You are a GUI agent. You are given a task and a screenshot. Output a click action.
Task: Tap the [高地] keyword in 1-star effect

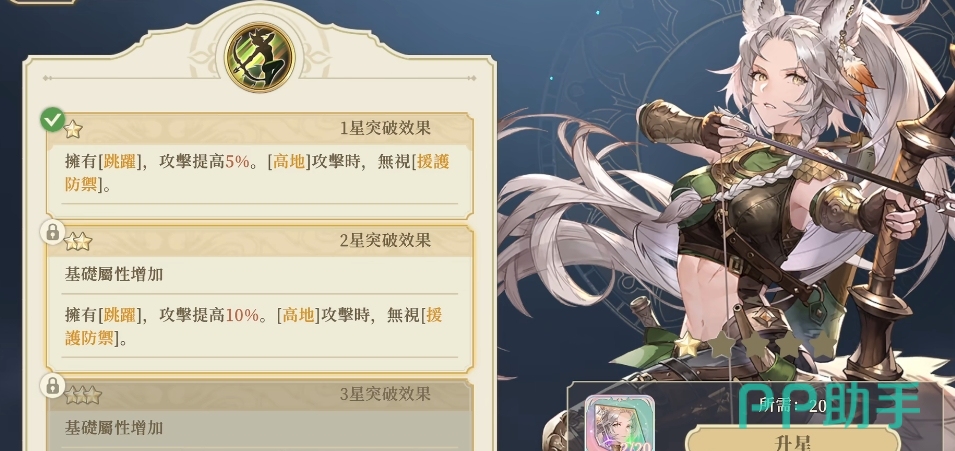coord(289,162)
